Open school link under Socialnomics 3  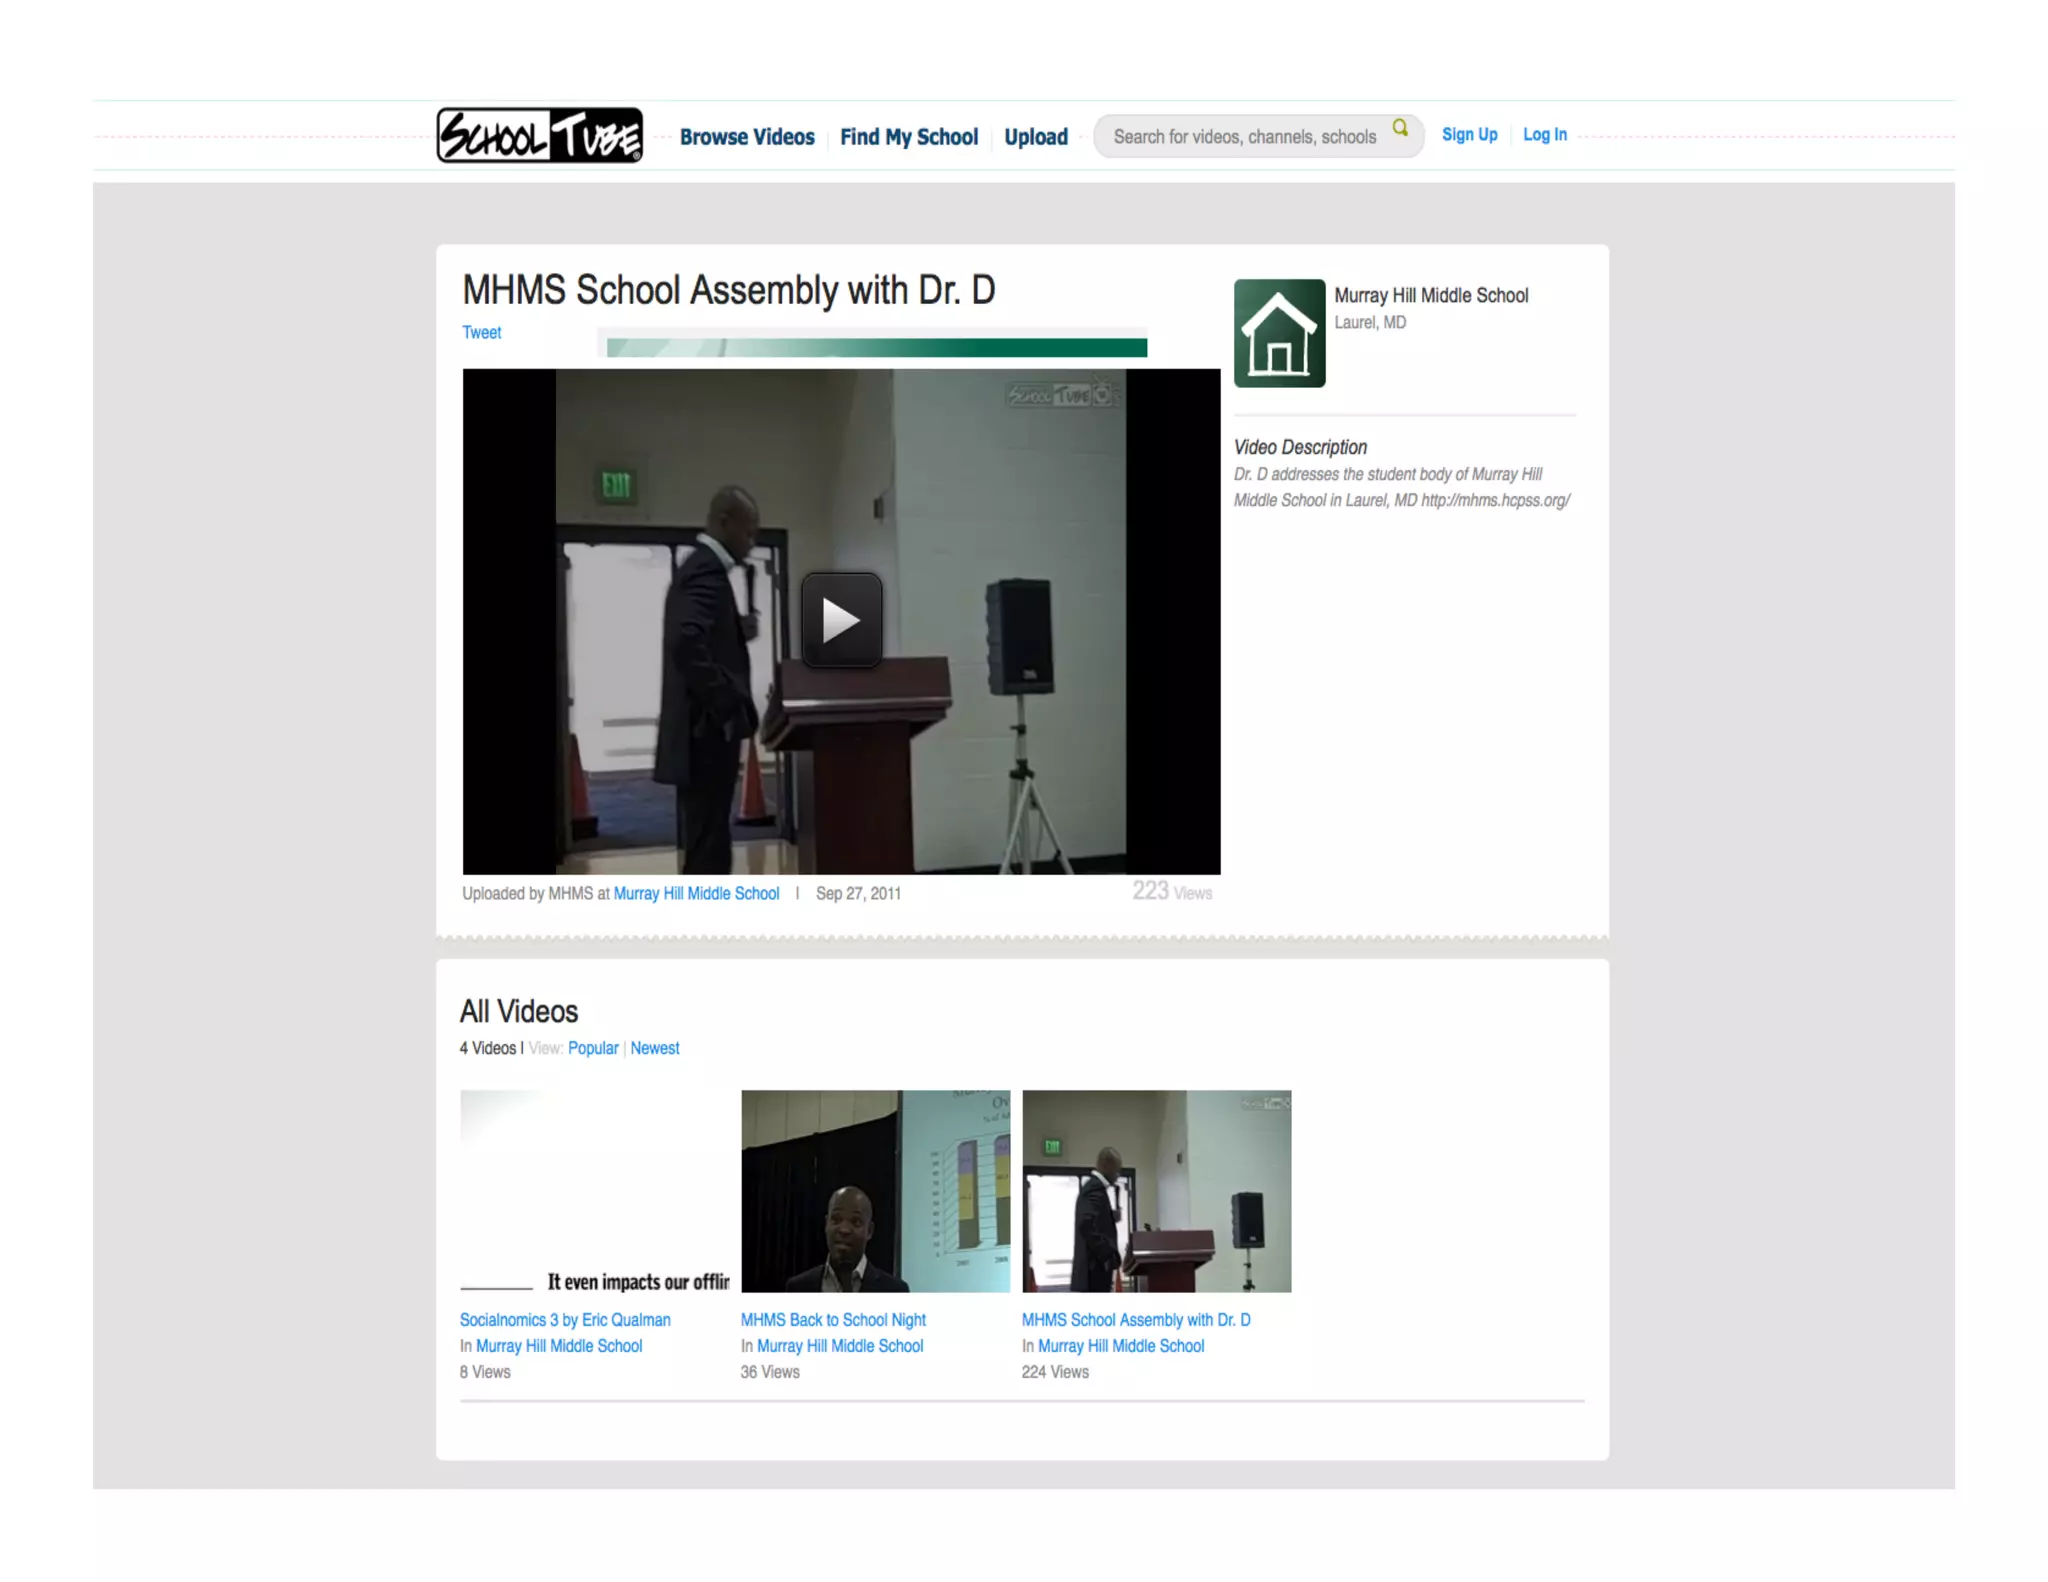(x=559, y=1346)
